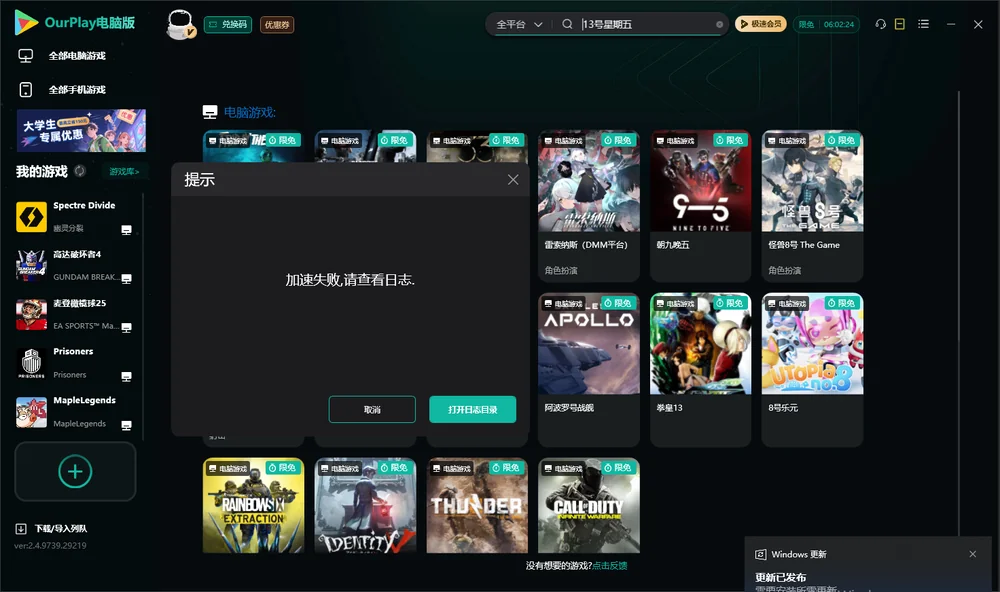Image resolution: width=1000 pixels, height=592 pixels.
Task: Click PC icon on 高达破坏者4 row
Action: [x=126, y=279]
